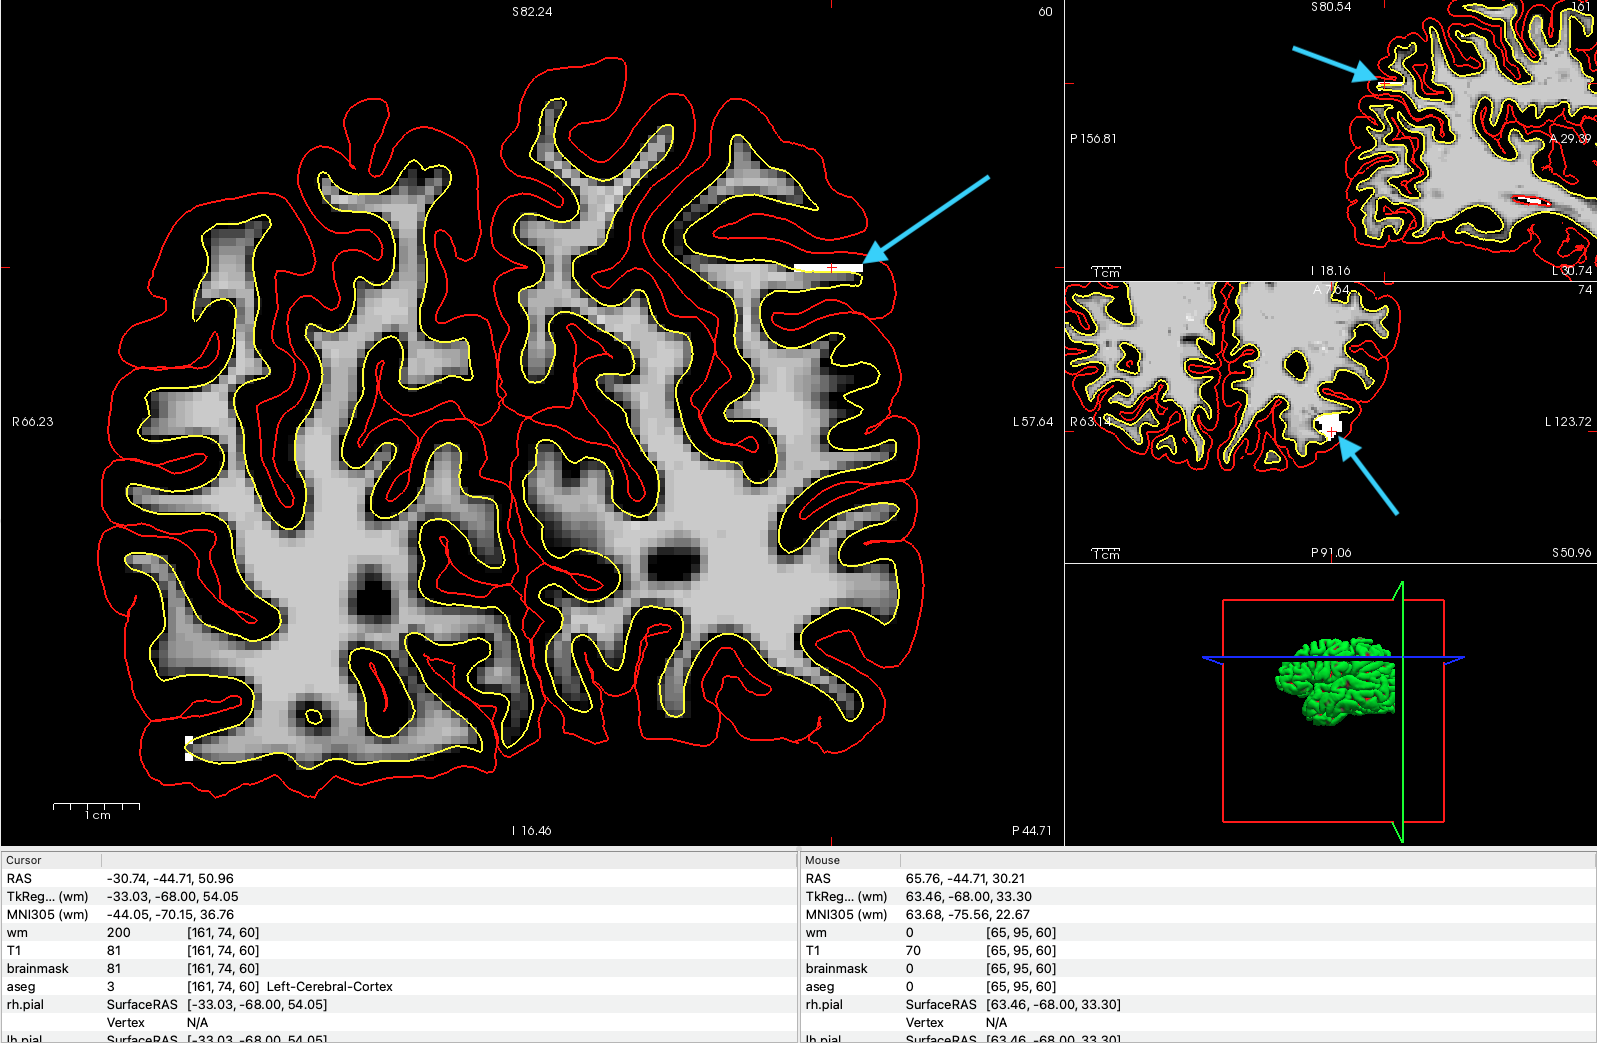This screenshot has width=1597, height=1043.
Task: Select the white filled voxel patch in the axial view
Action: (x=1328, y=426)
